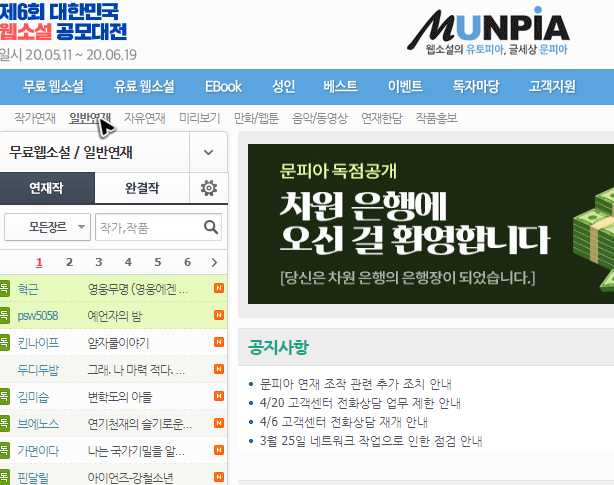Go to page 5 of the list
Image resolution: width=614 pixels, height=485 pixels.
157,262
